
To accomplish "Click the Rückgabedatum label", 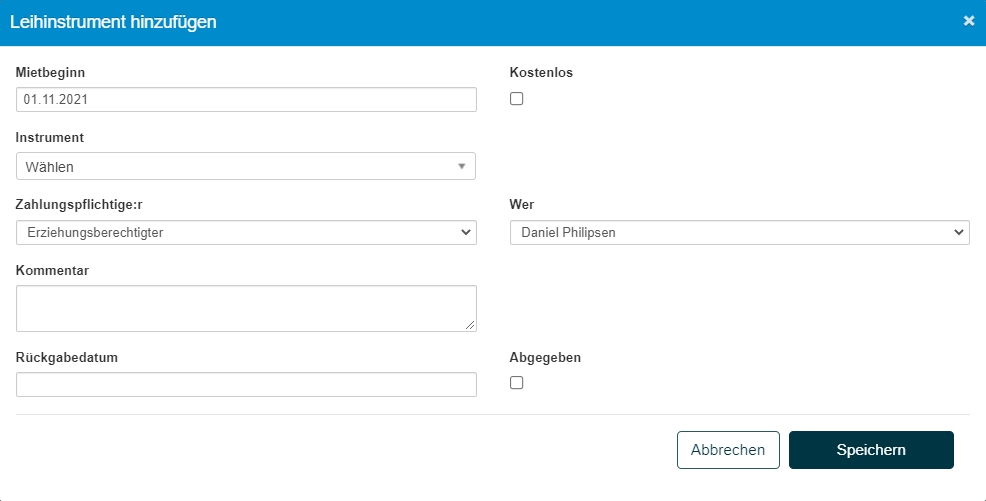I will click(67, 358).
